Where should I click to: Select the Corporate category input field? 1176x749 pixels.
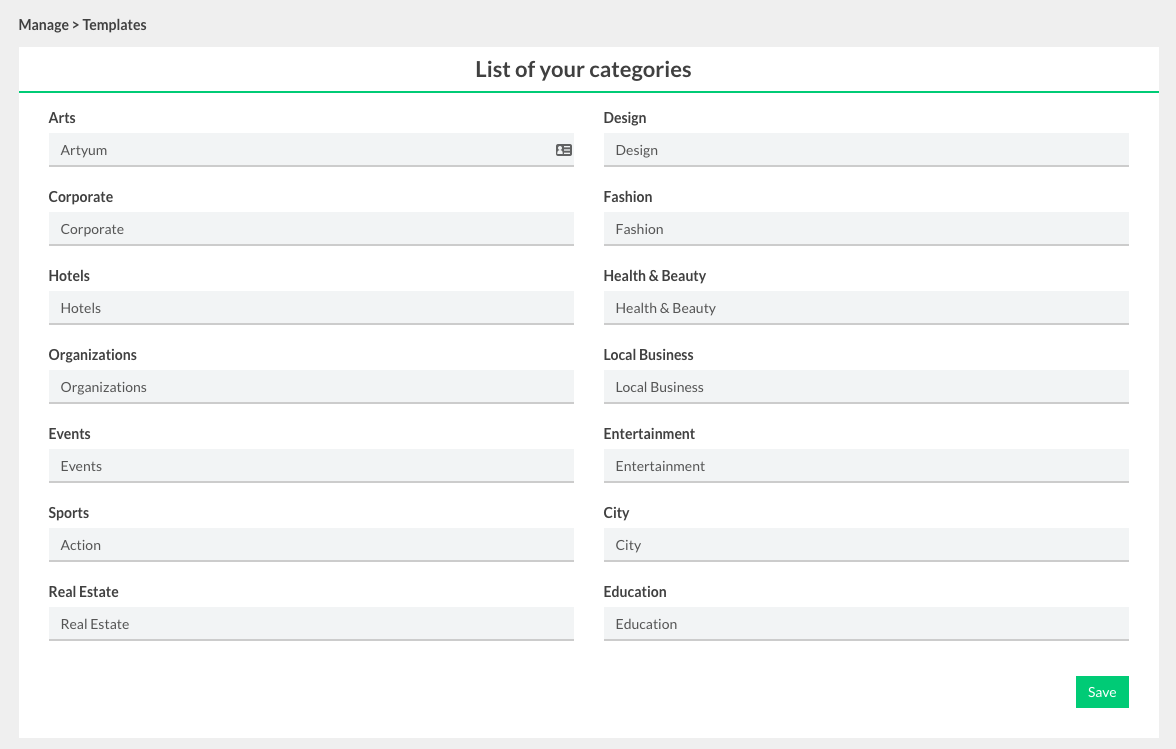[x=310, y=229]
